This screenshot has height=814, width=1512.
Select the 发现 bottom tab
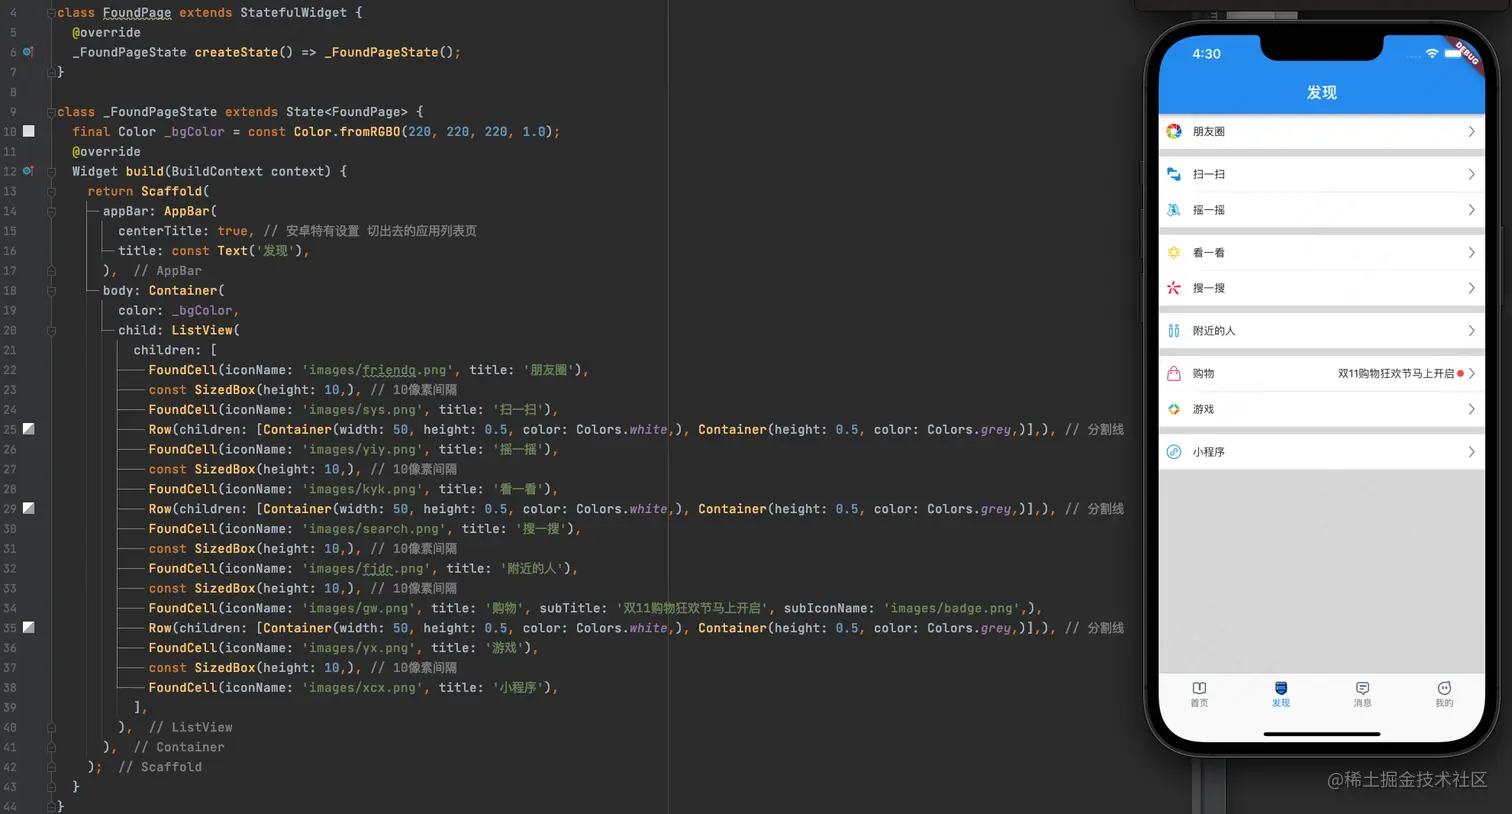(x=1281, y=694)
